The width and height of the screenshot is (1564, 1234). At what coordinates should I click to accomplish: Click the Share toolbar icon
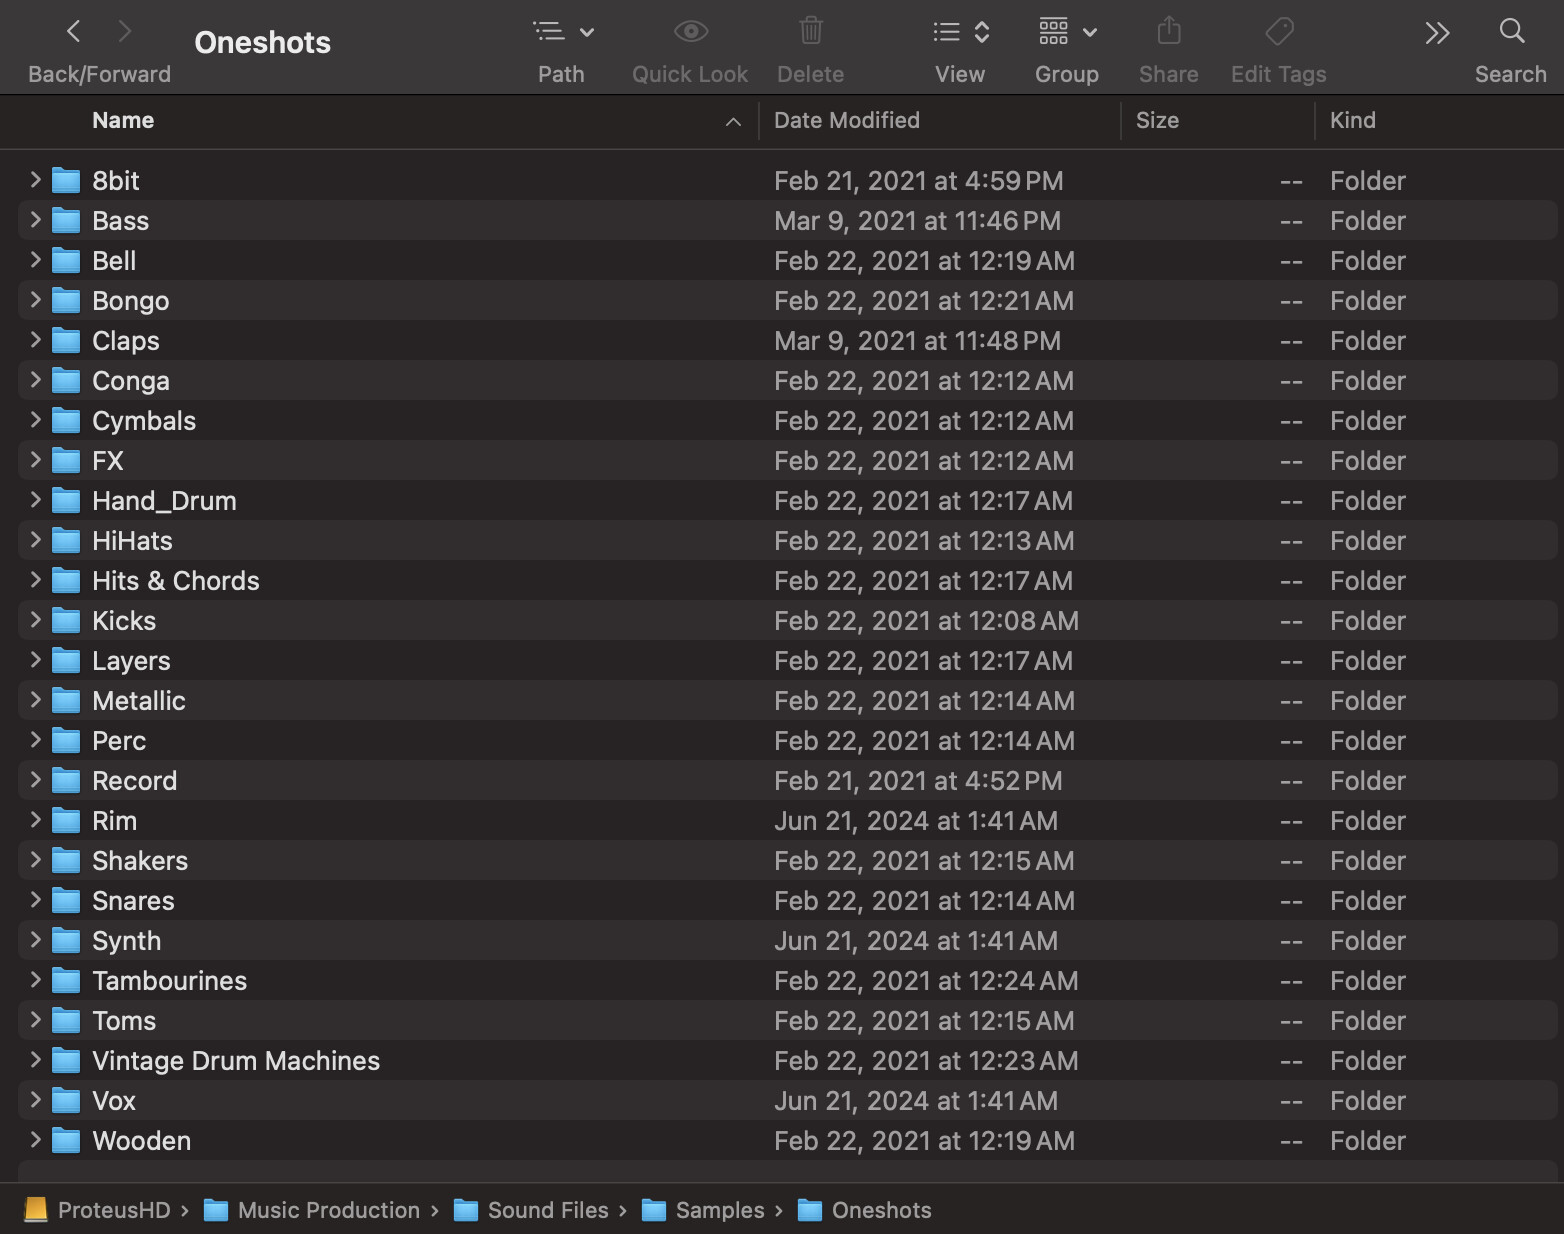coord(1169,31)
